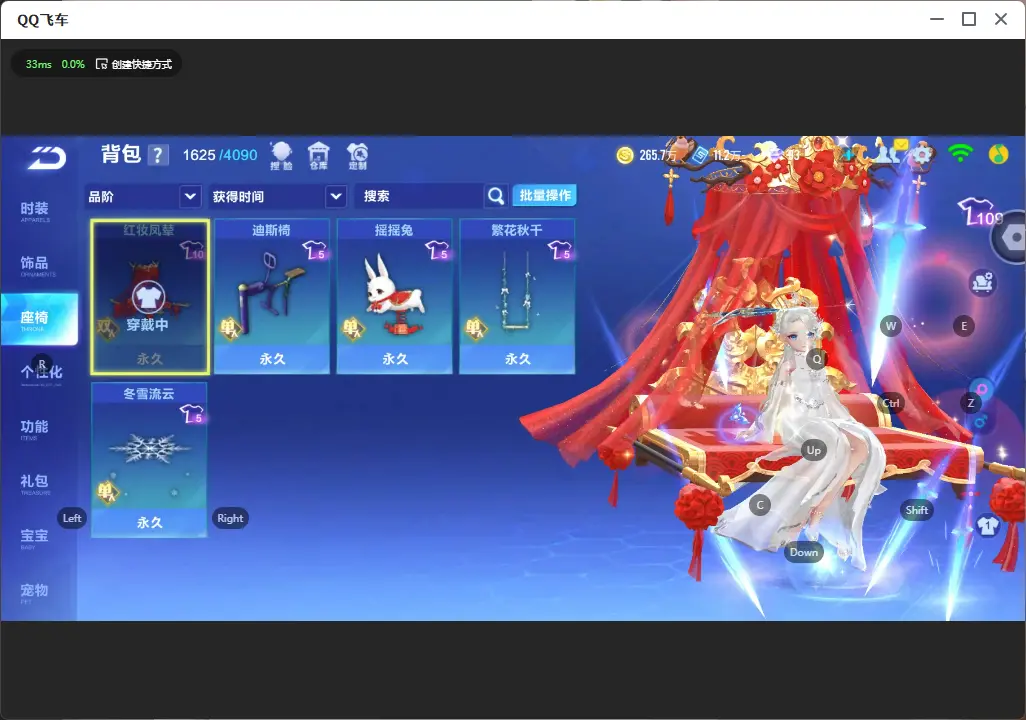Click the back logo icon at top-left
The image size is (1026, 720).
click(47, 158)
